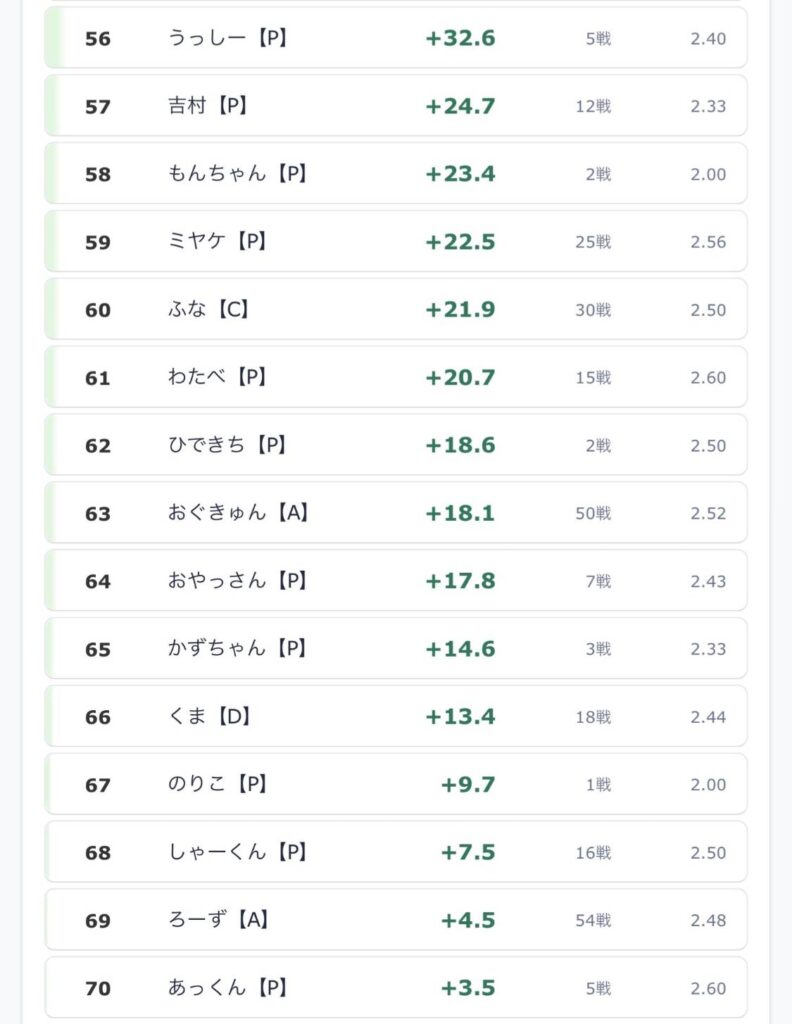792x1024 pixels.
Task: Select player name 吉村【P】
Action: click(x=208, y=106)
